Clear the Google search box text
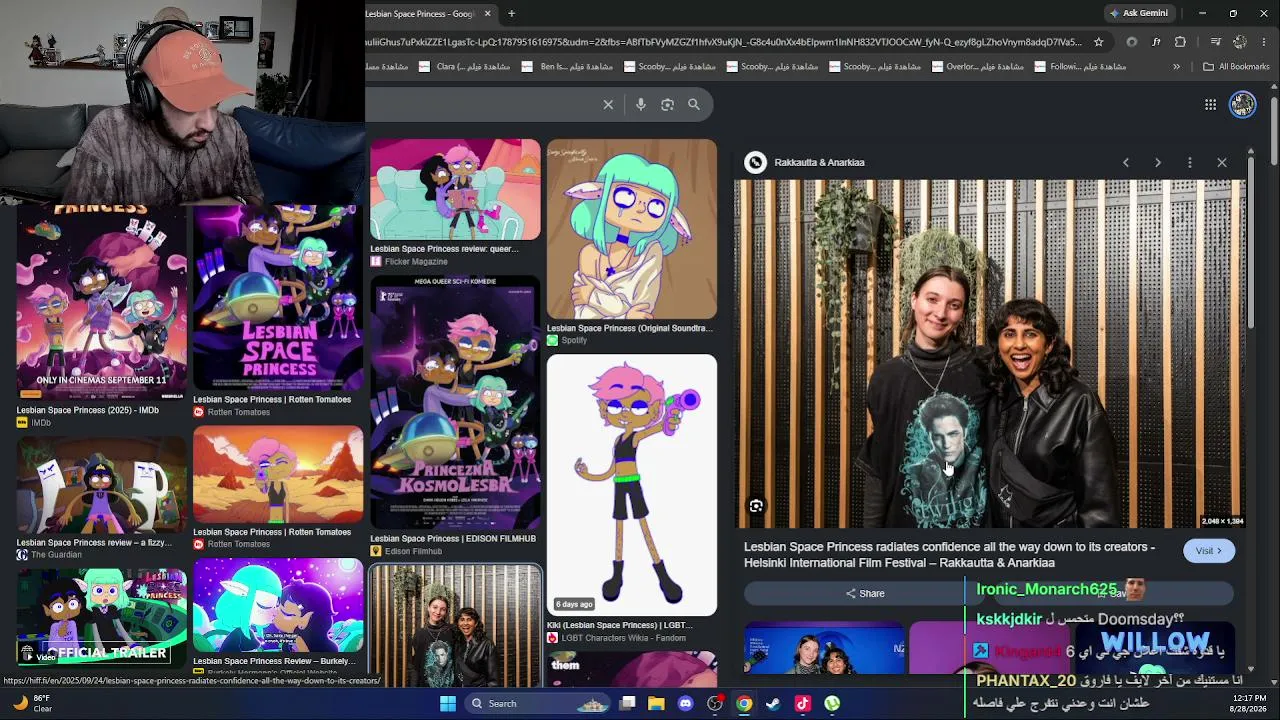Image resolution: width=1280 pixels, height=720 pixels. 608,104
